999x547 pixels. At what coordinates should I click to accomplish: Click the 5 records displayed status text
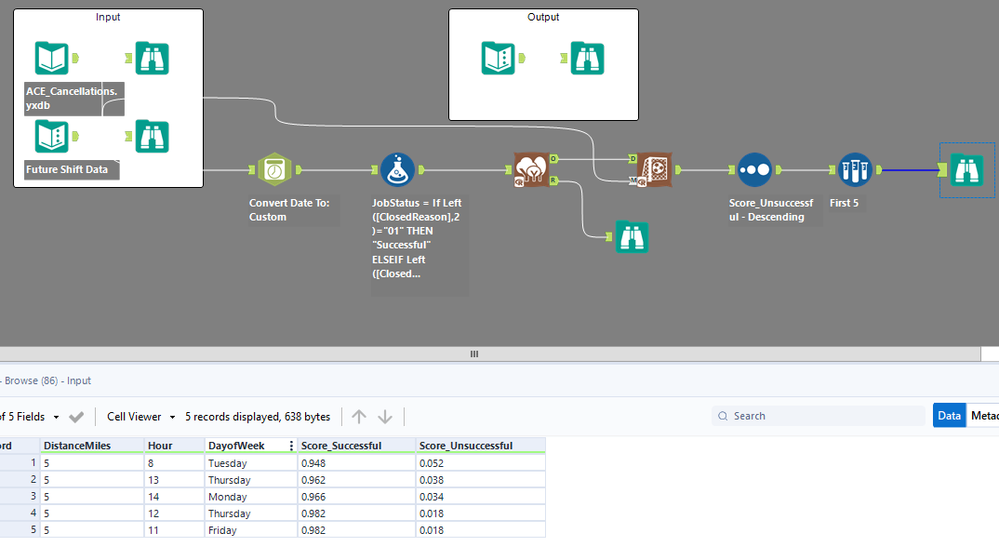(257, 416)
